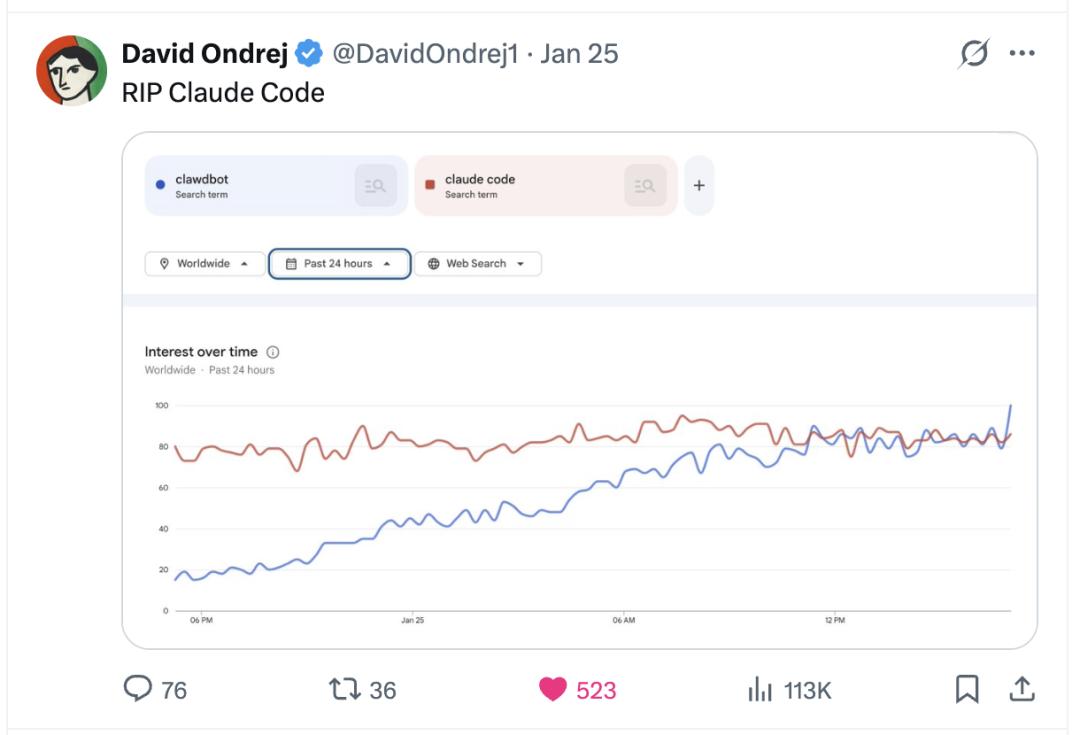
Task: Expand the Web Search type dropdown
Action: (x=477, y=264)
